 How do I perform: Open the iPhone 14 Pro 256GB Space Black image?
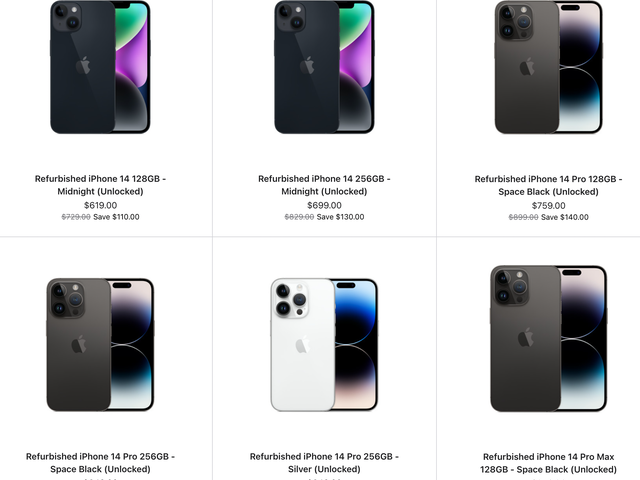100,345
